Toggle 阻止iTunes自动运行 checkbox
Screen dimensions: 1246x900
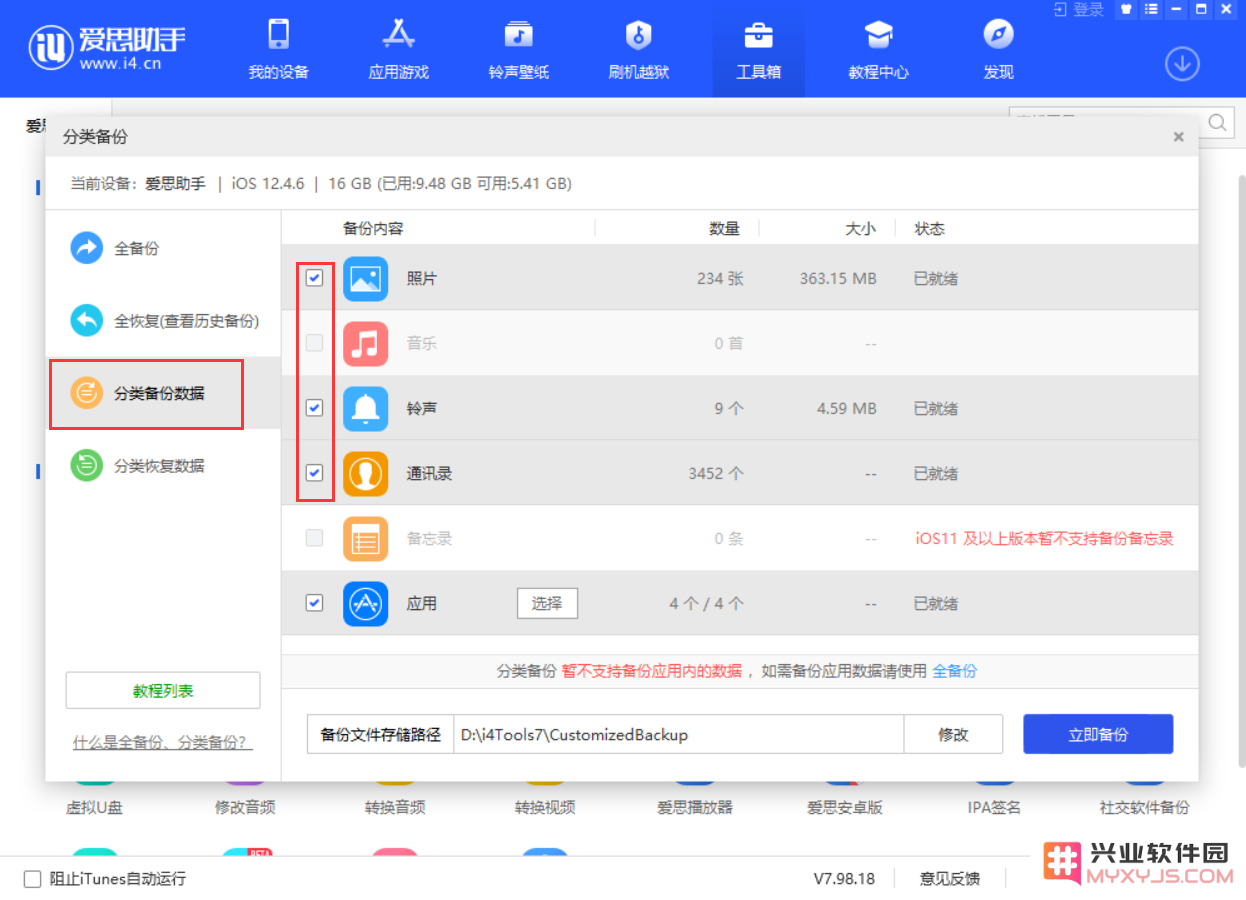[33, 879]
